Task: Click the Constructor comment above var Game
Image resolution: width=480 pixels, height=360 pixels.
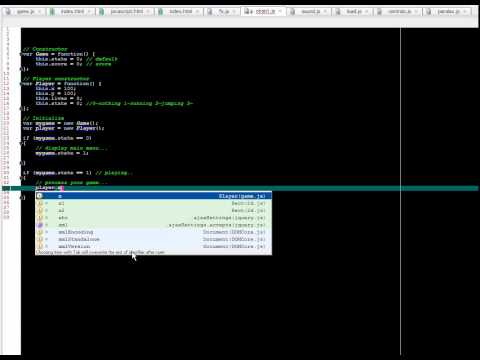Action: click(x=45, y=49)
